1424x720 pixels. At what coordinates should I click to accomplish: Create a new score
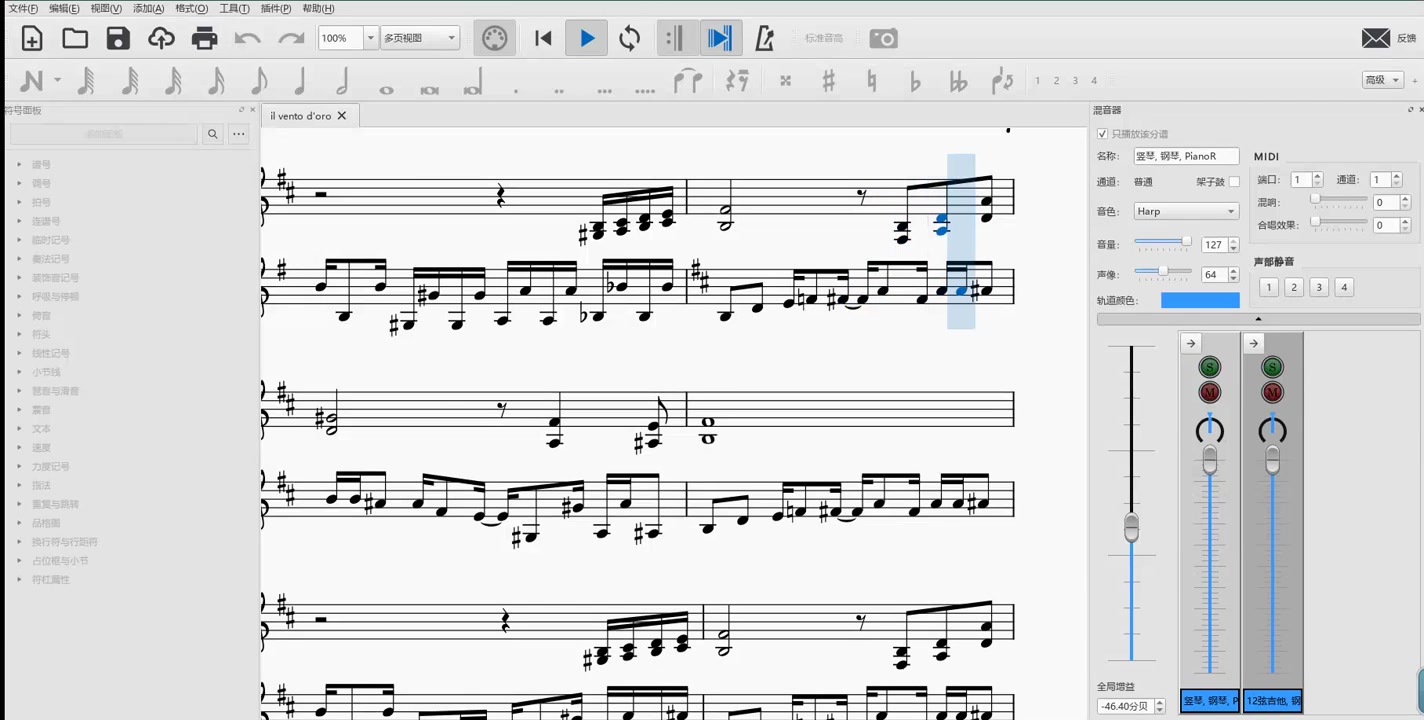click(x=32, y=39)
